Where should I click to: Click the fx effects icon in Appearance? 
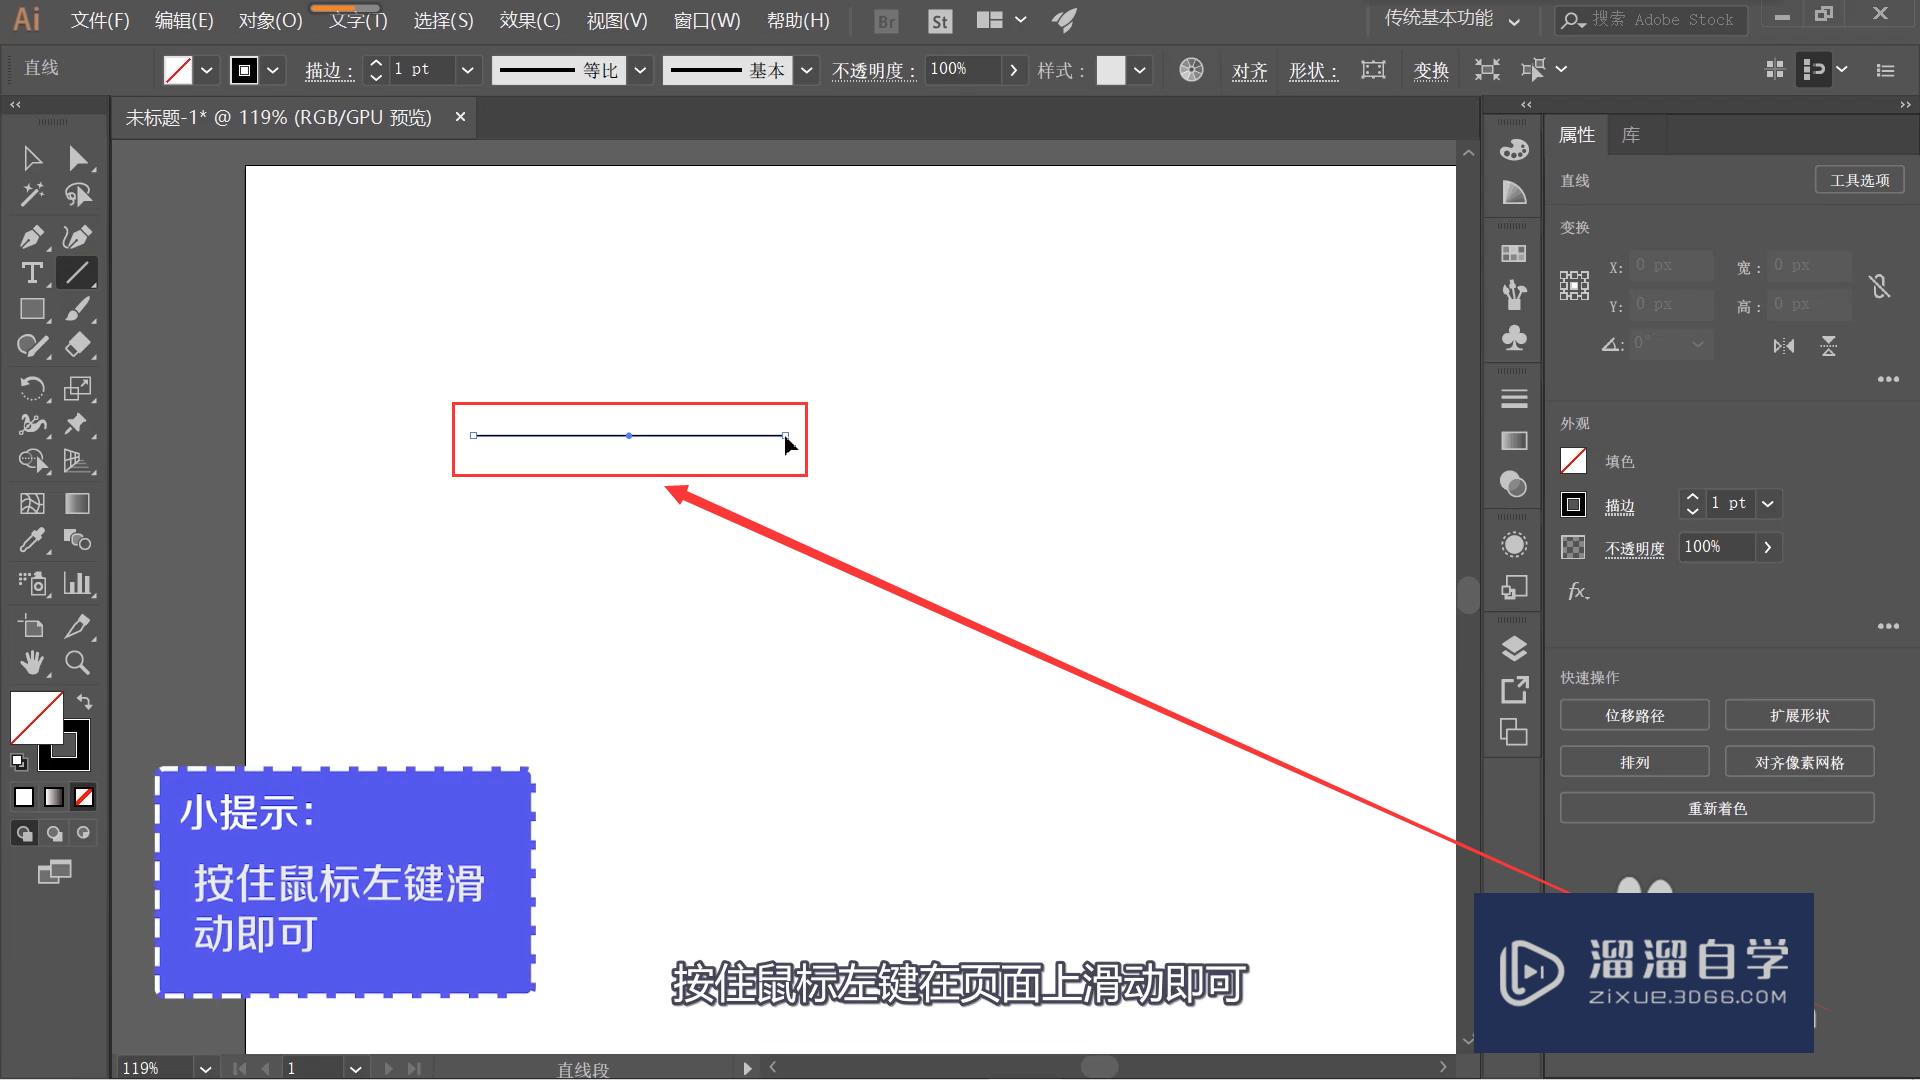[x=1578, y=591]
